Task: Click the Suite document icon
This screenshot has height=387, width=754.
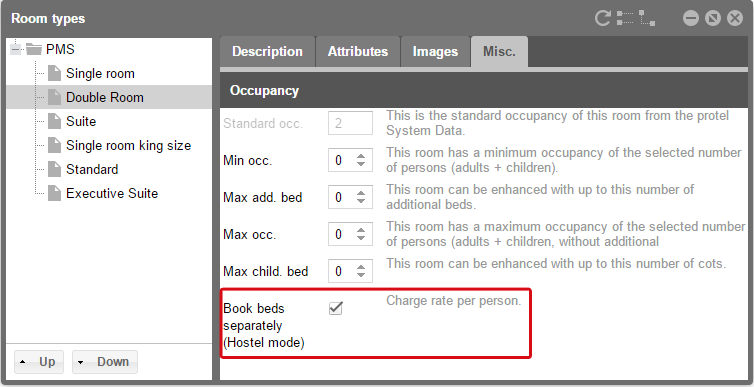Action: pyautogui.click(x=54, y=121)
